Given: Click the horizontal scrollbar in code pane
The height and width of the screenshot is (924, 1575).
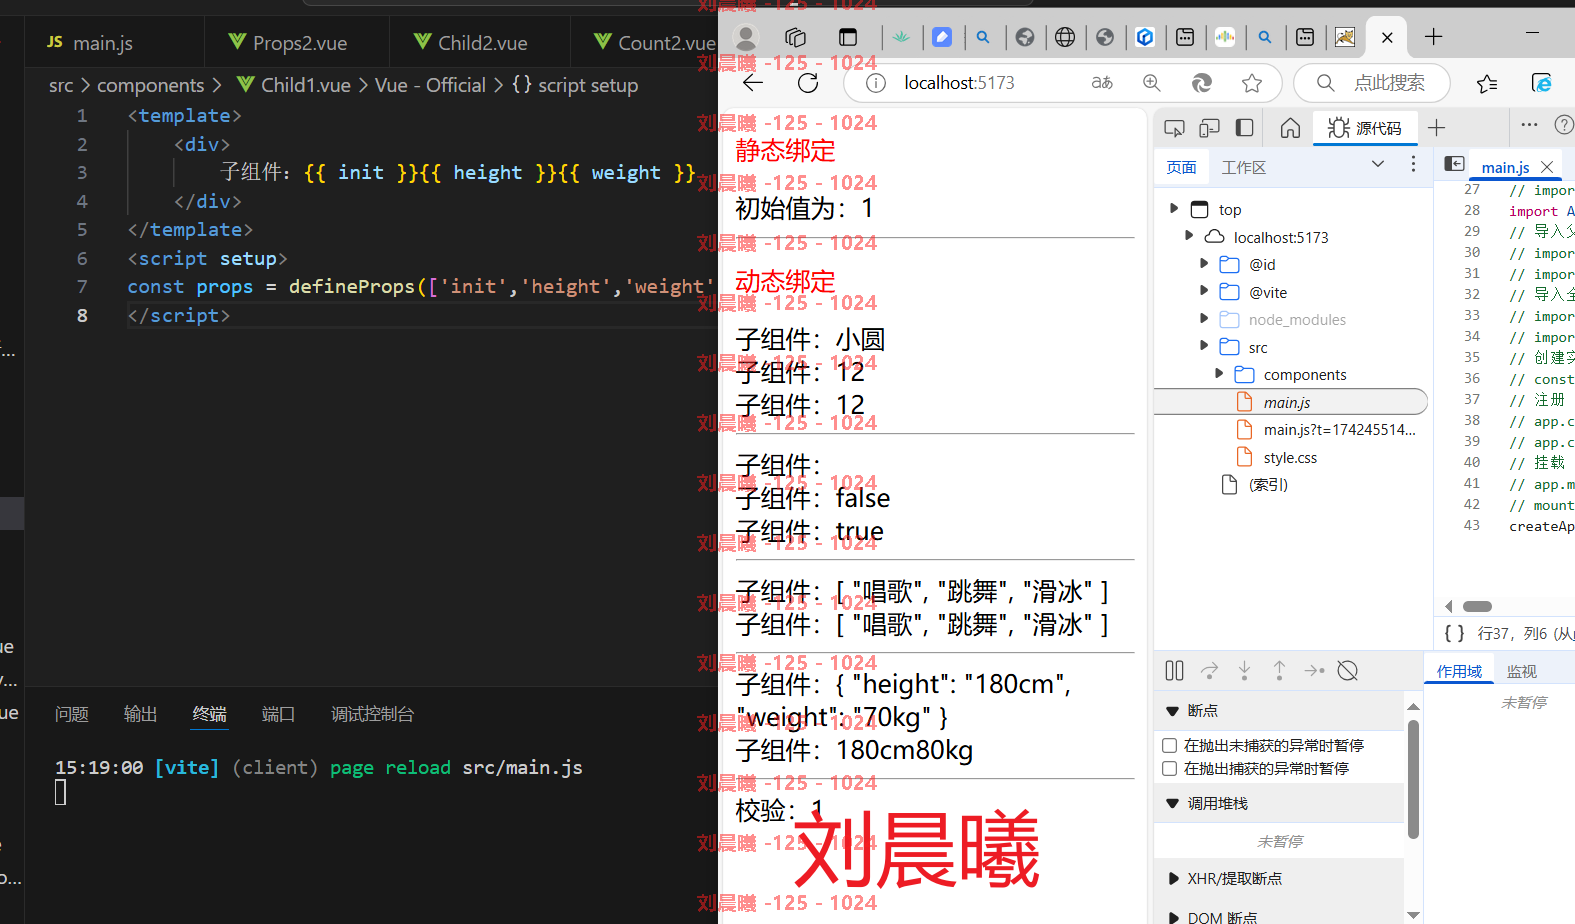Looking at the screenshot, I should 1477,606.
